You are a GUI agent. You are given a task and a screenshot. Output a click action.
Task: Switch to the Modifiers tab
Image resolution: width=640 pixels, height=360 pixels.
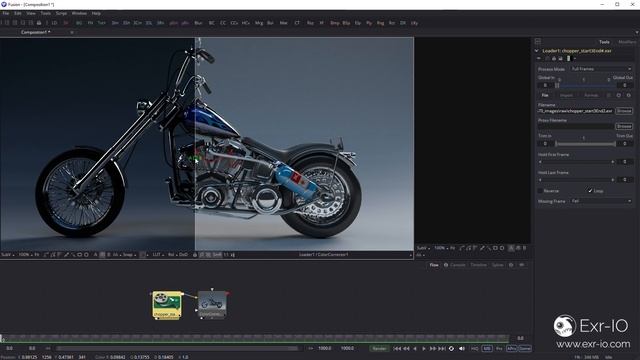(627, 42)
